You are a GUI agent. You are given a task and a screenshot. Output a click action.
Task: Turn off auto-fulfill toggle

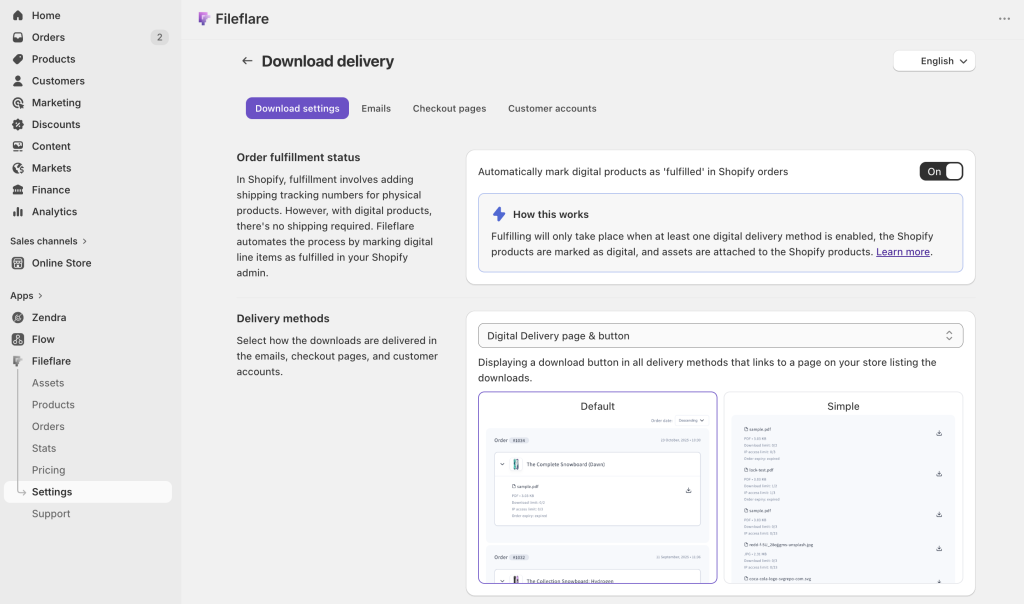941,172
